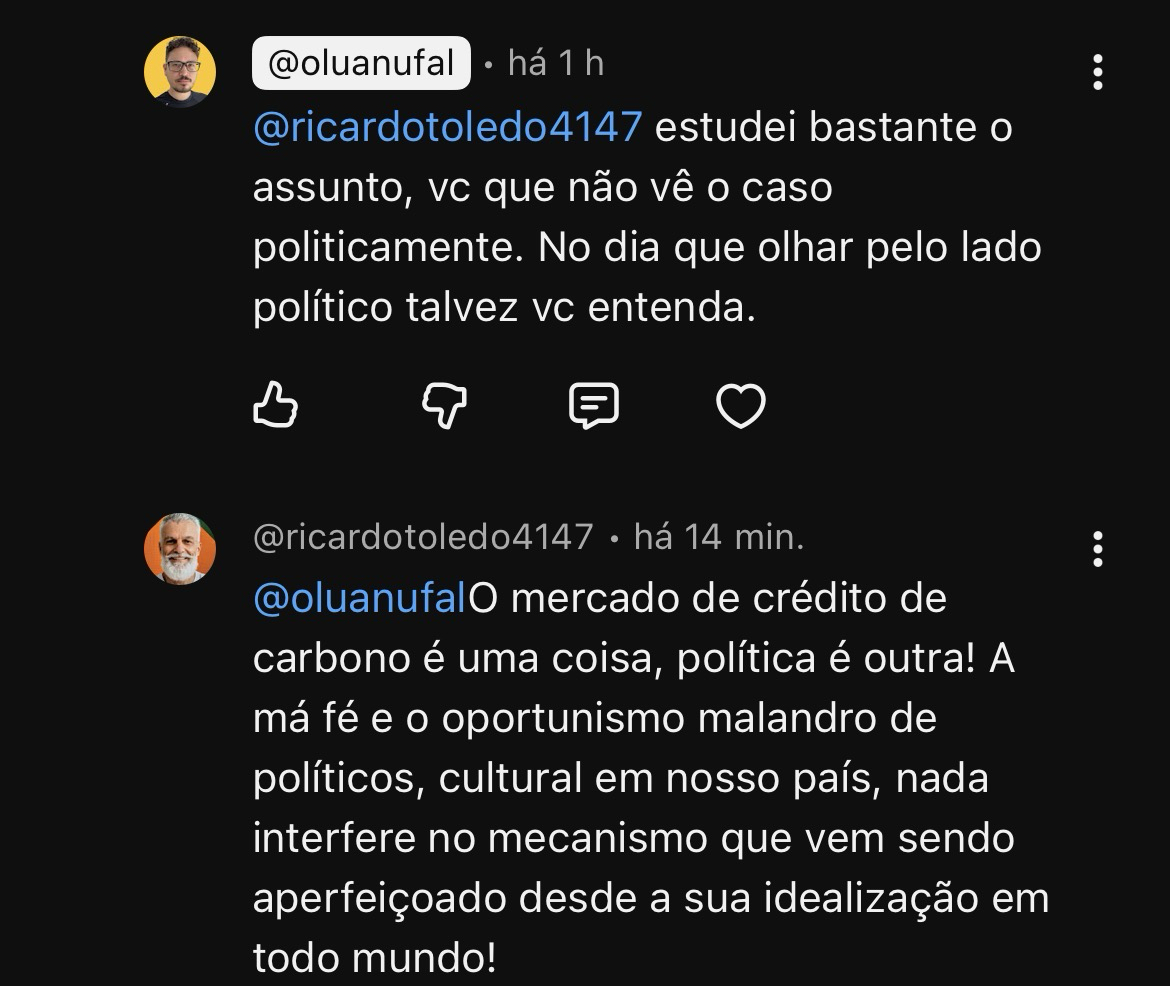Open the three-dot menu on @oluanufal's comment

(x=1098, y=73)
